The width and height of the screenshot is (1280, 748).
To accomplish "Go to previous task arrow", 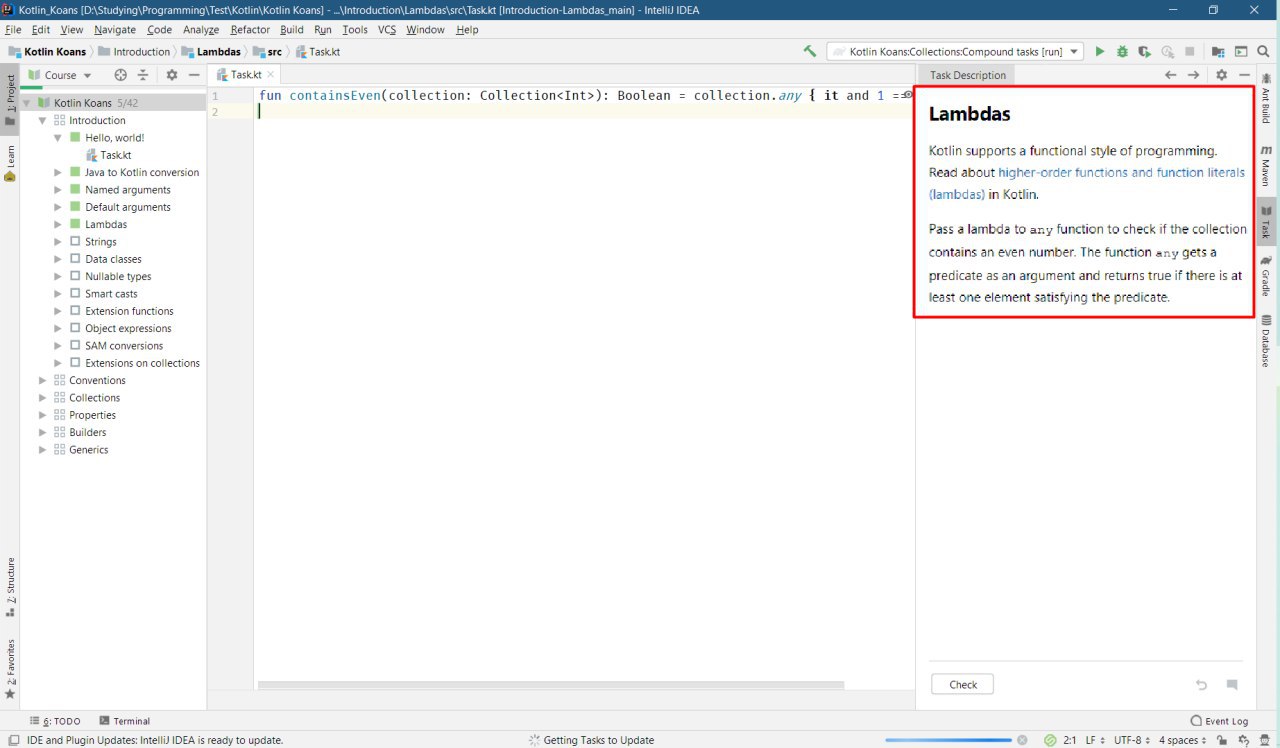I will [1171, 75].
